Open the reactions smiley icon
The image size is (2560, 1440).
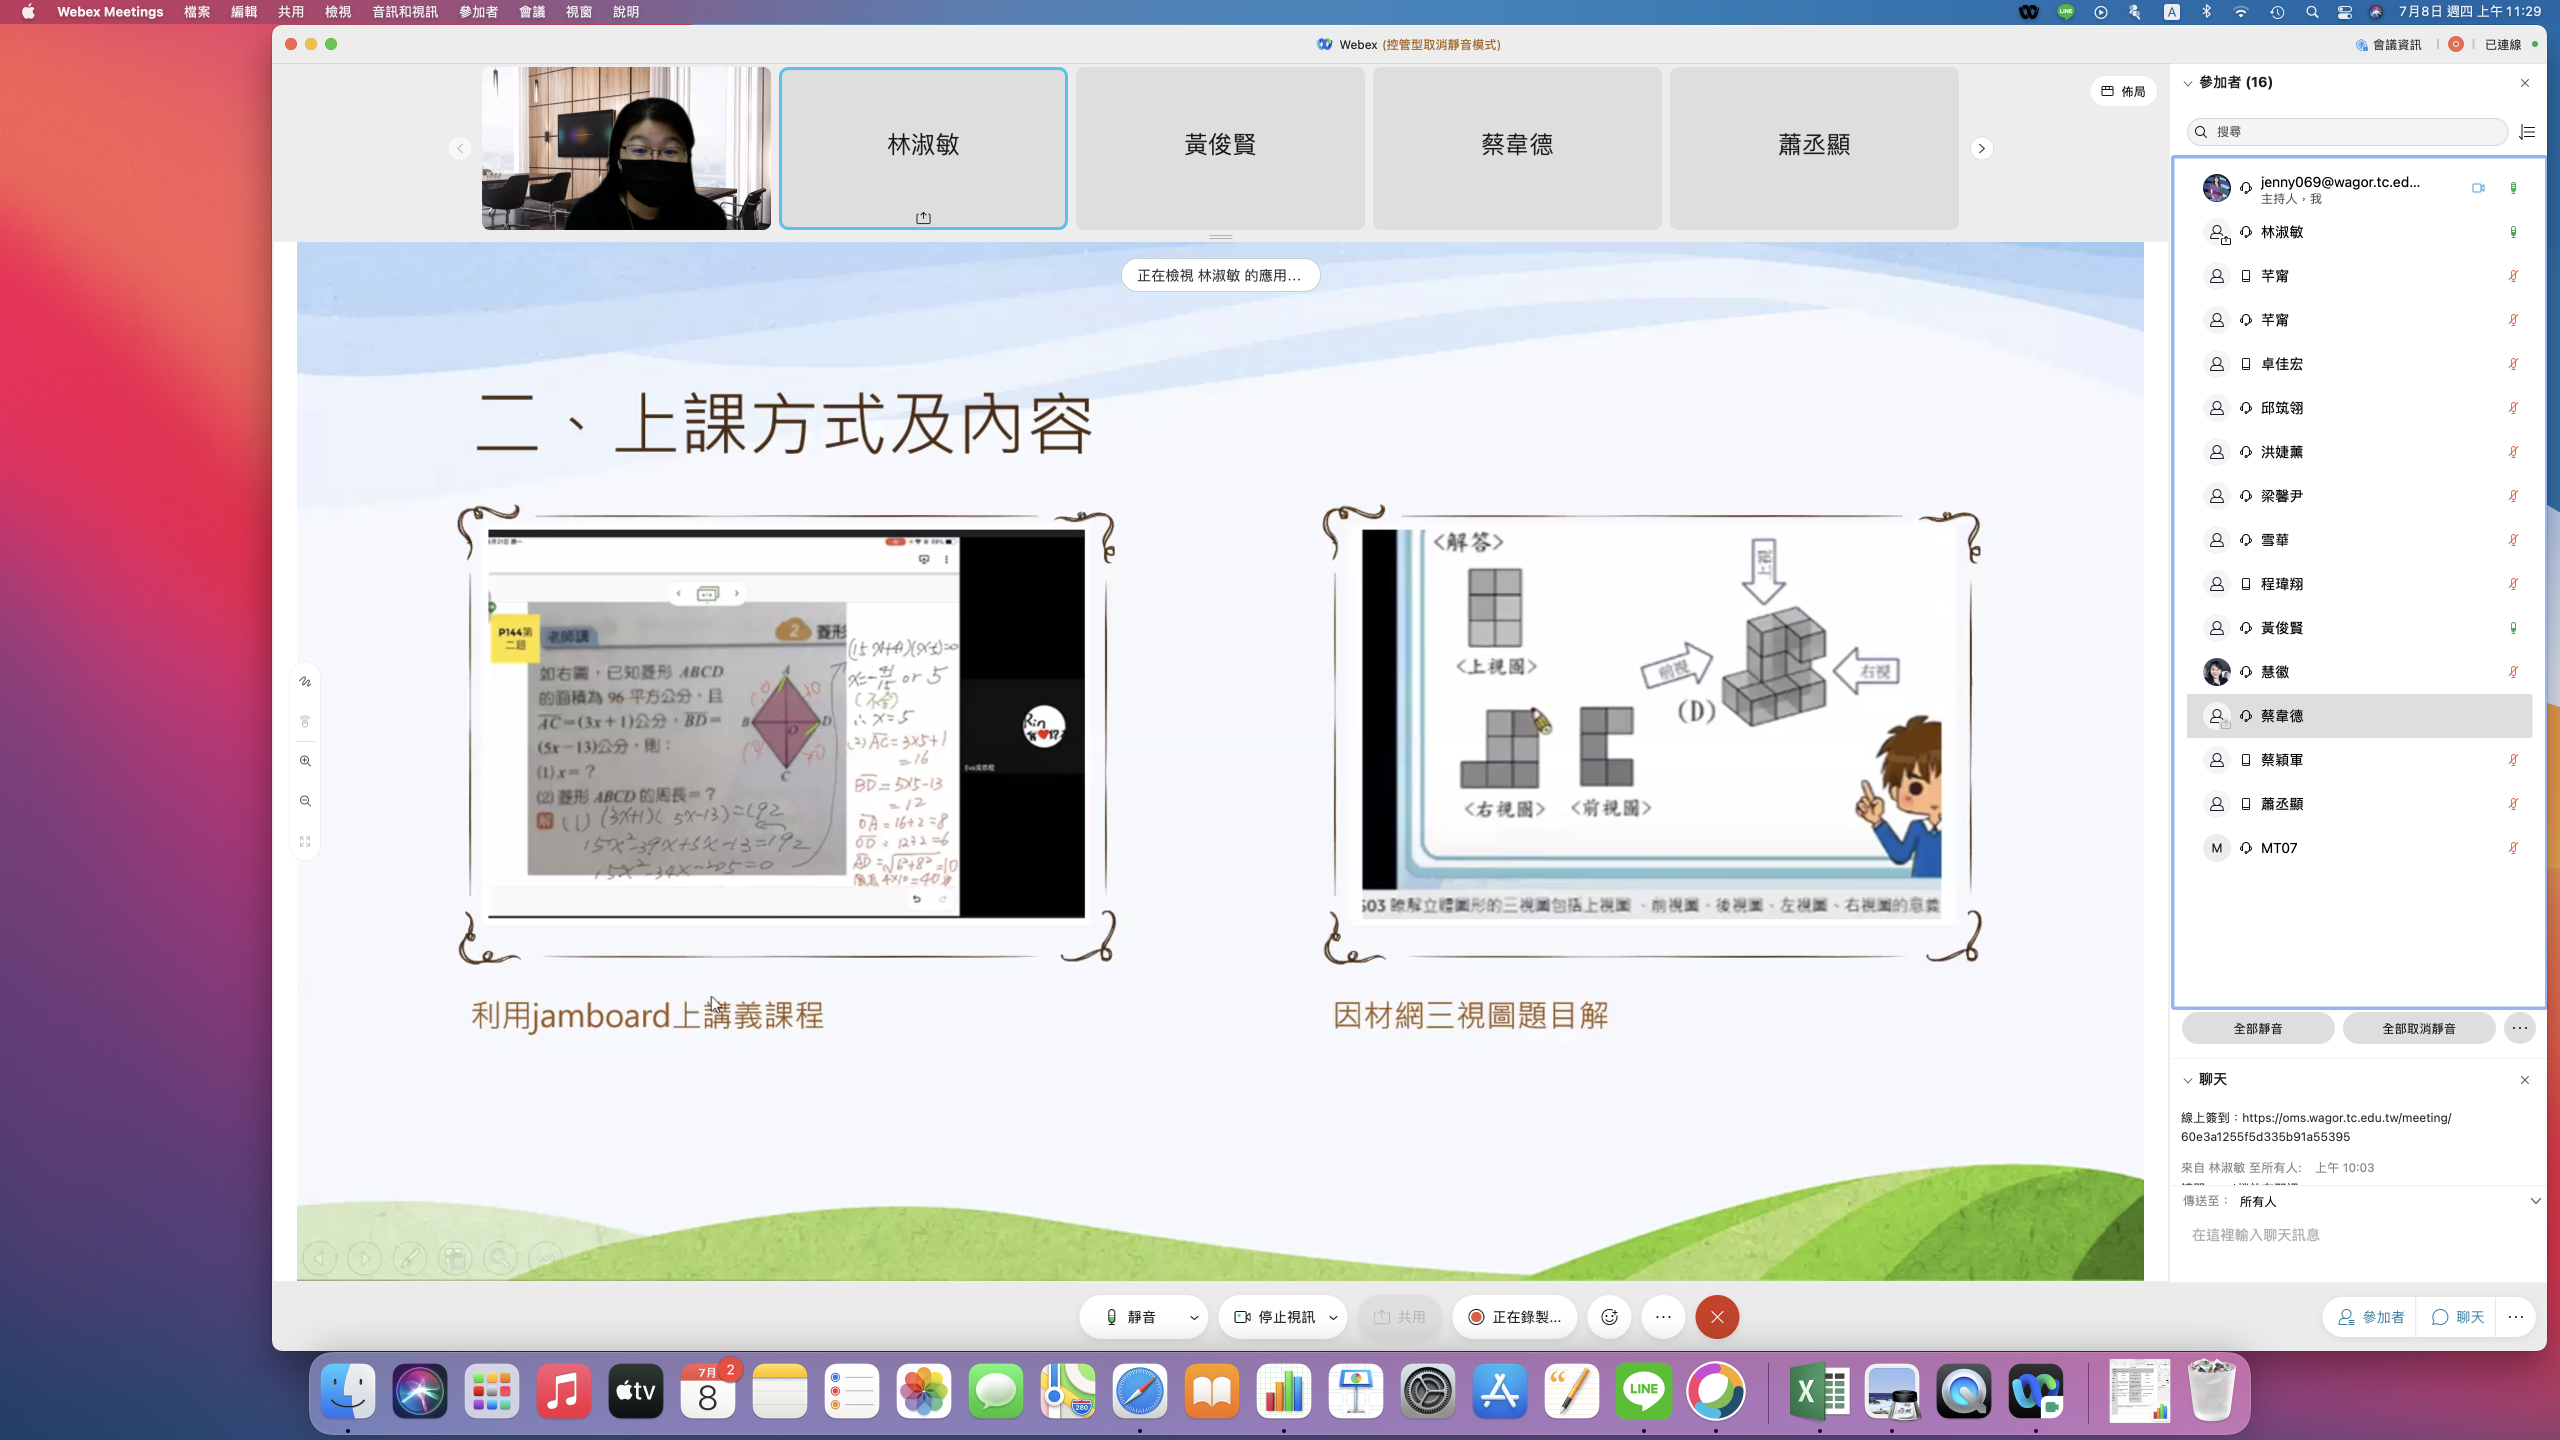click(1609, 1317)
